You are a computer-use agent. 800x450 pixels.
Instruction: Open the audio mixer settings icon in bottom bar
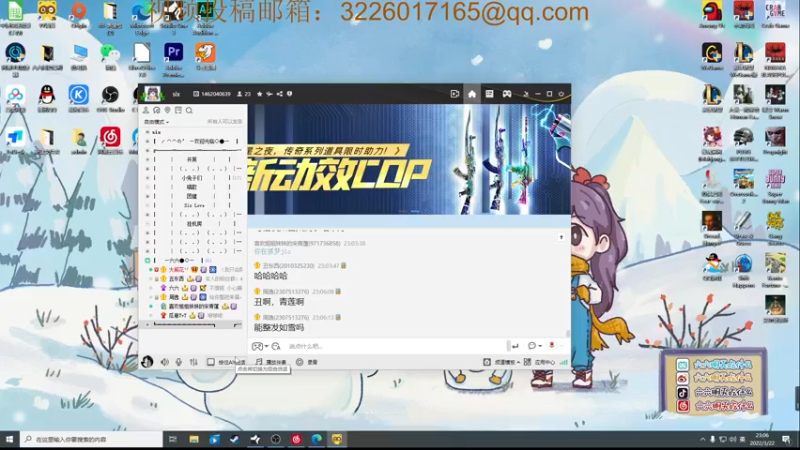193,362
